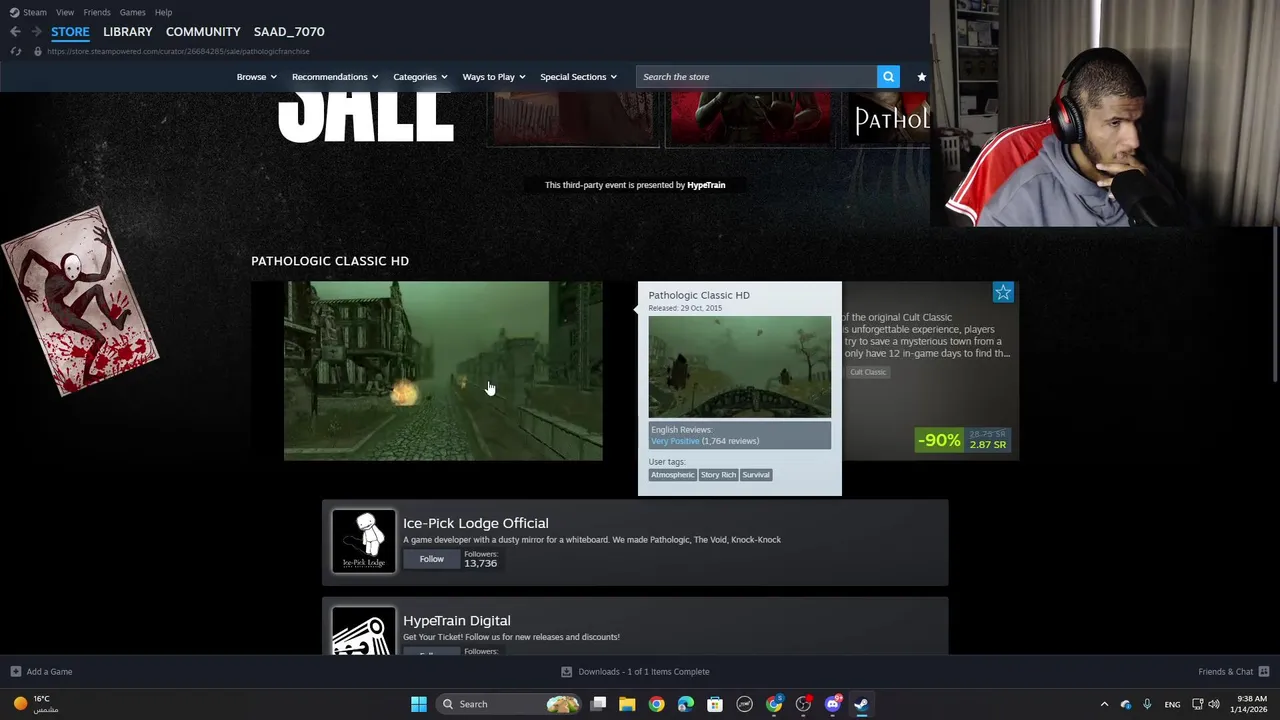Viewport: 1280px width, 720px height.
Task: Click the -90% discount price block
Action: 963,440
